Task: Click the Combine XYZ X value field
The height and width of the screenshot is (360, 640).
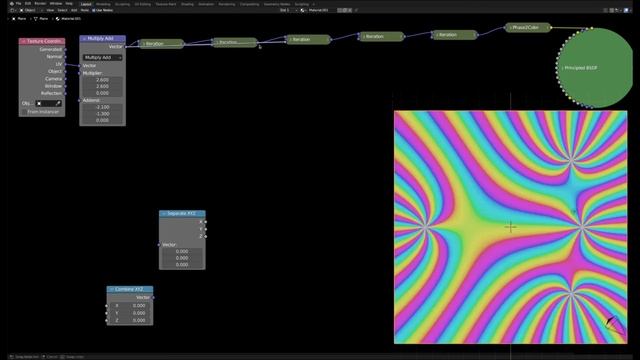Action: (130, 306)
